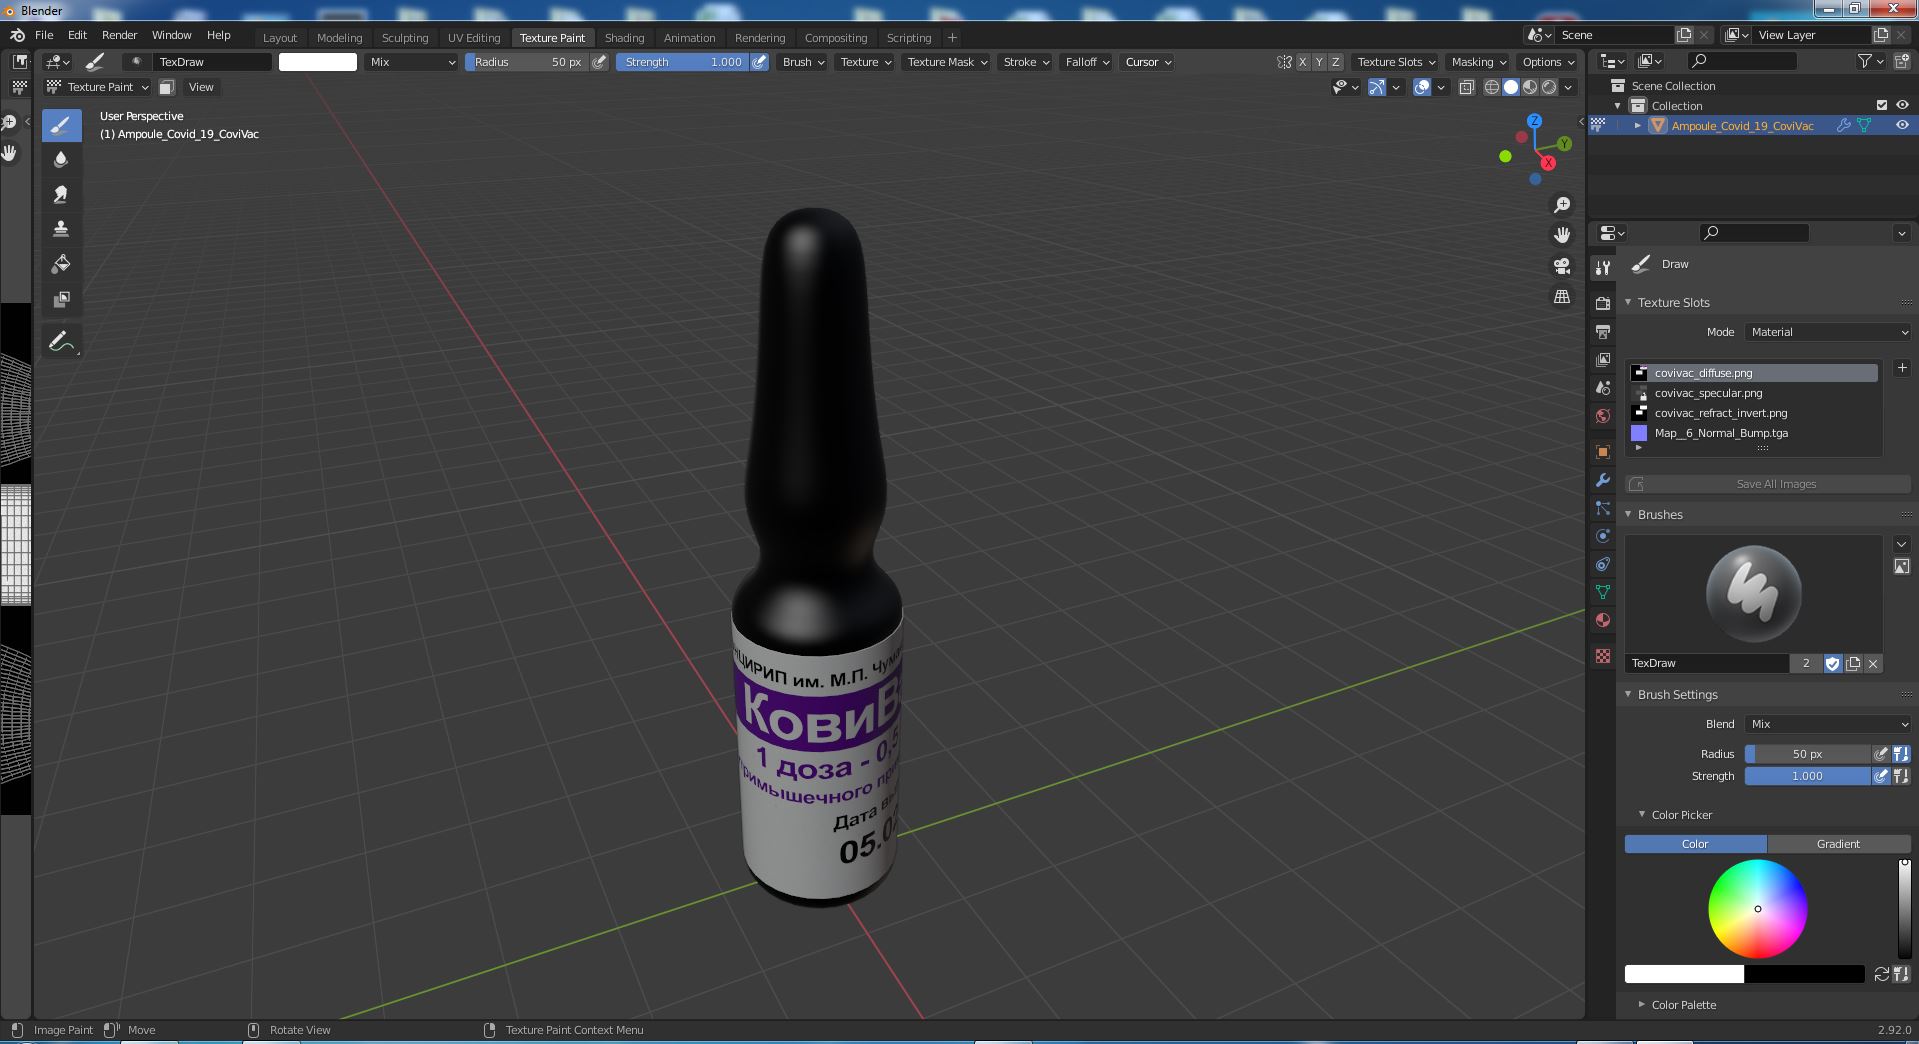The width and height of the screenshot is (1919, 1044).
Task: Open the Stroke dropdown
Action: (x=1026, y=62)
